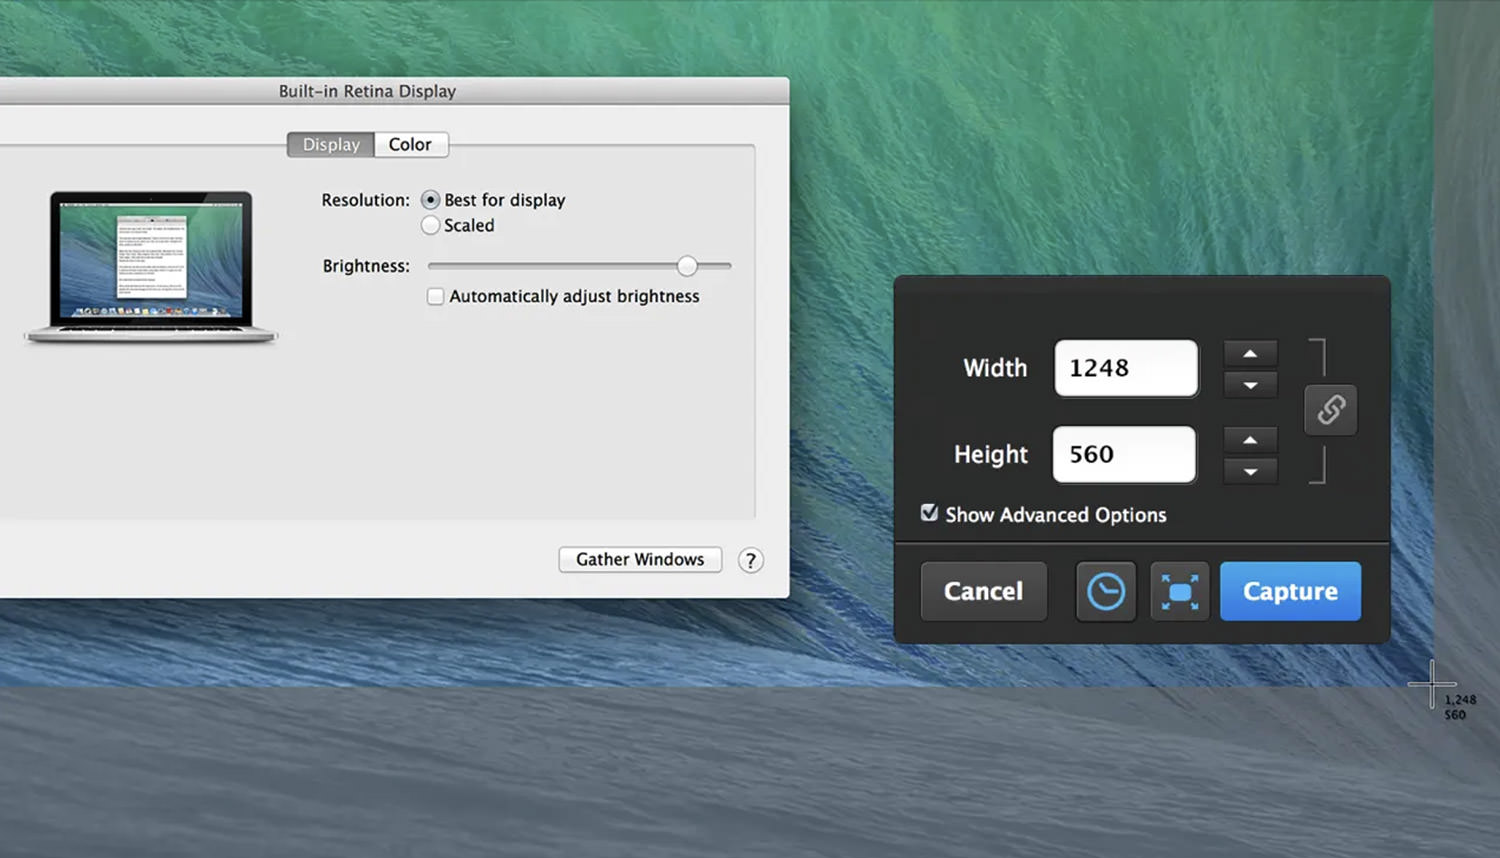Decrease Height with the down stepper
This screenshot has width=1500, height=858.
[x=1250, y=471]
